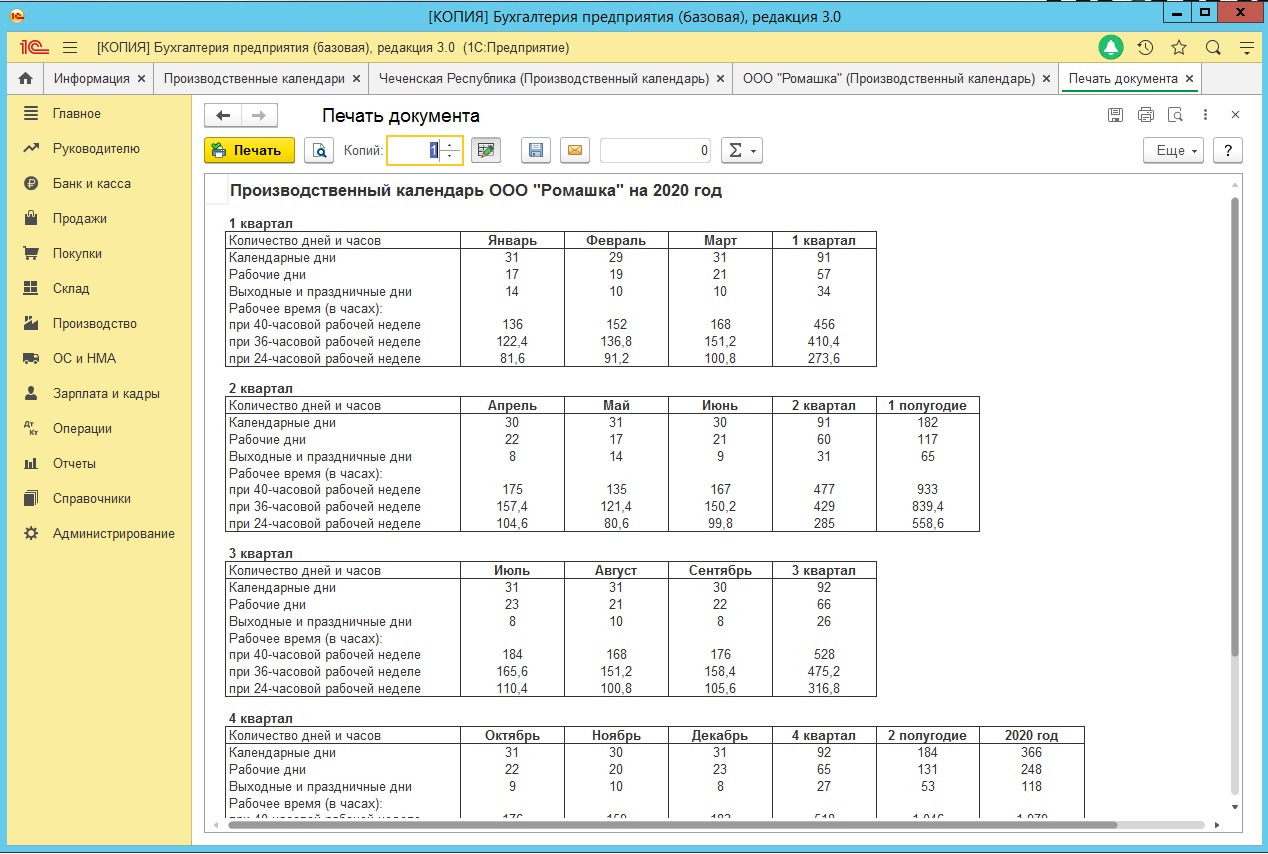Click the back navigation arrow
This screenshot has height=854, width=1268.
point(223,115)
